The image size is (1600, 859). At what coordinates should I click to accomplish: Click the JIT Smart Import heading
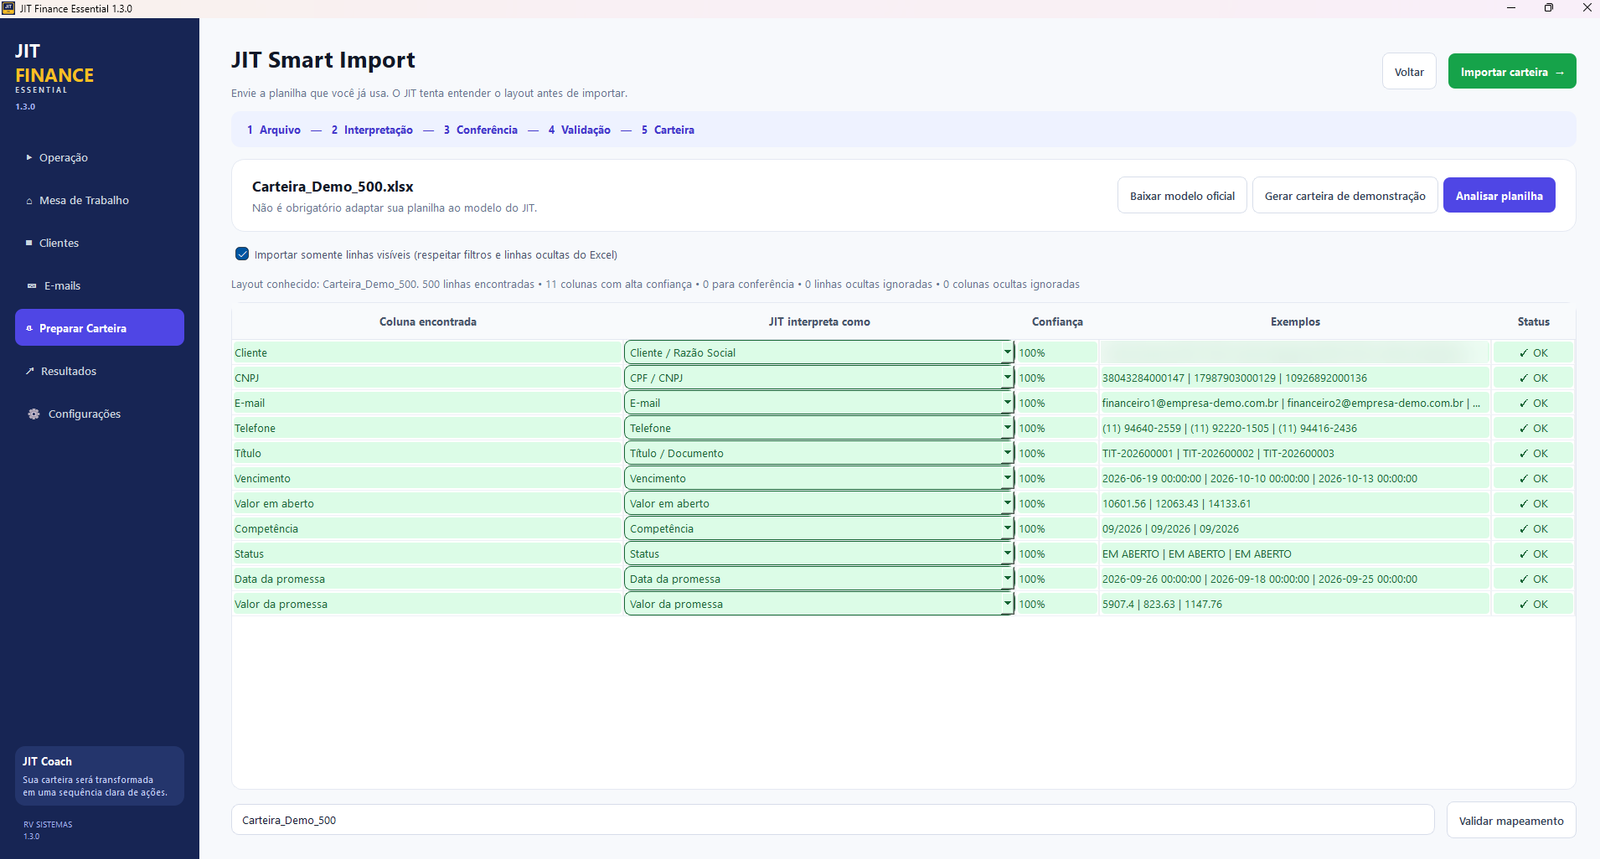click(x=323, y=60)
